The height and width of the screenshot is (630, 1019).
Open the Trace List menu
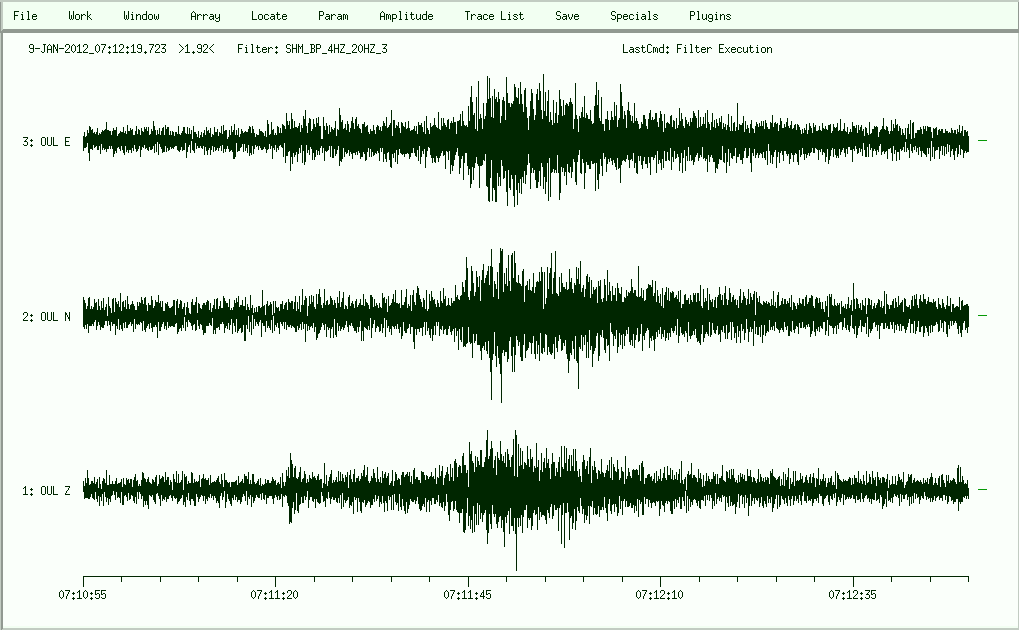(494, 16)
